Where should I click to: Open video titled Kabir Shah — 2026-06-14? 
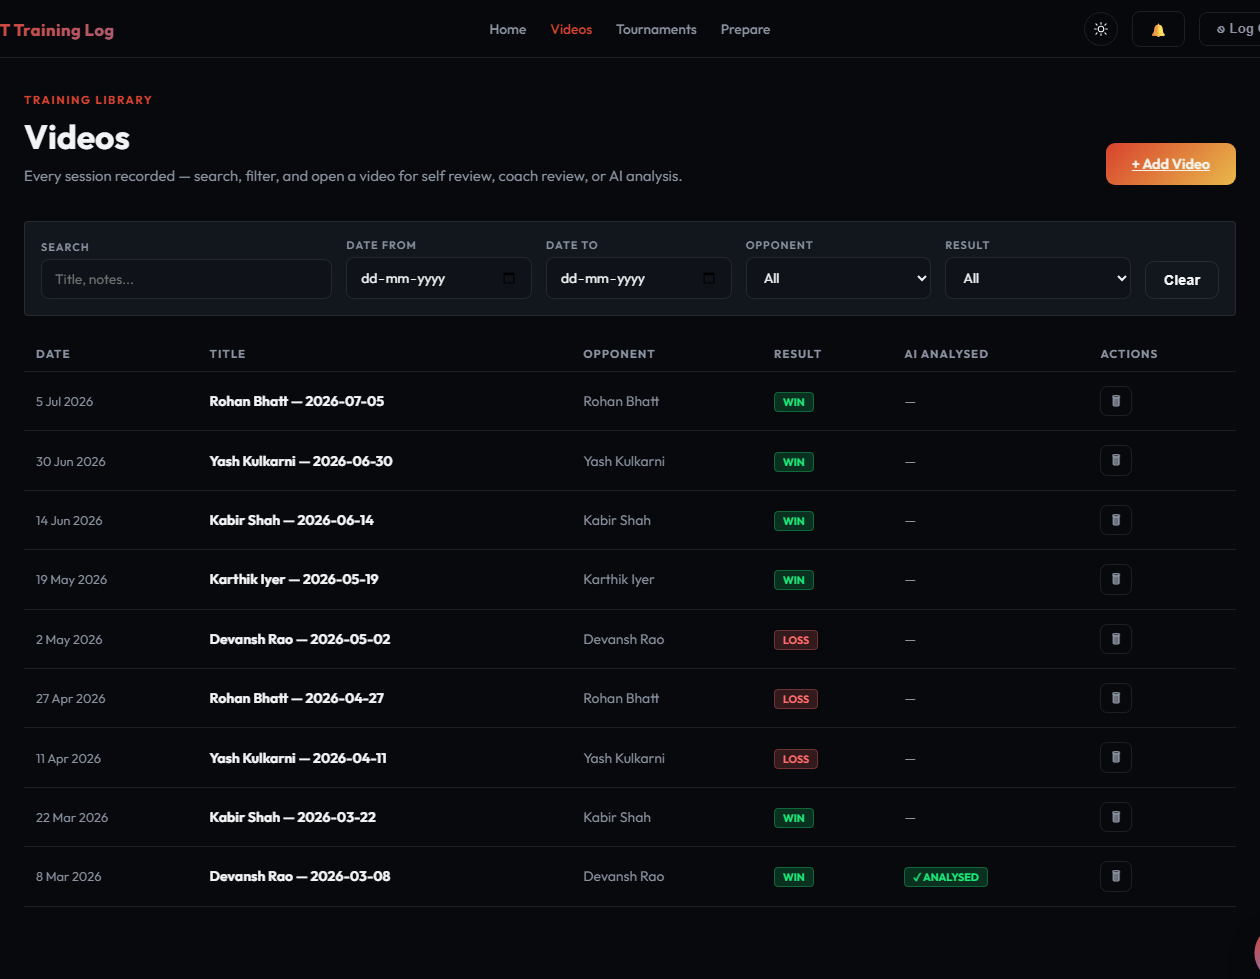[x=292, y=520]
